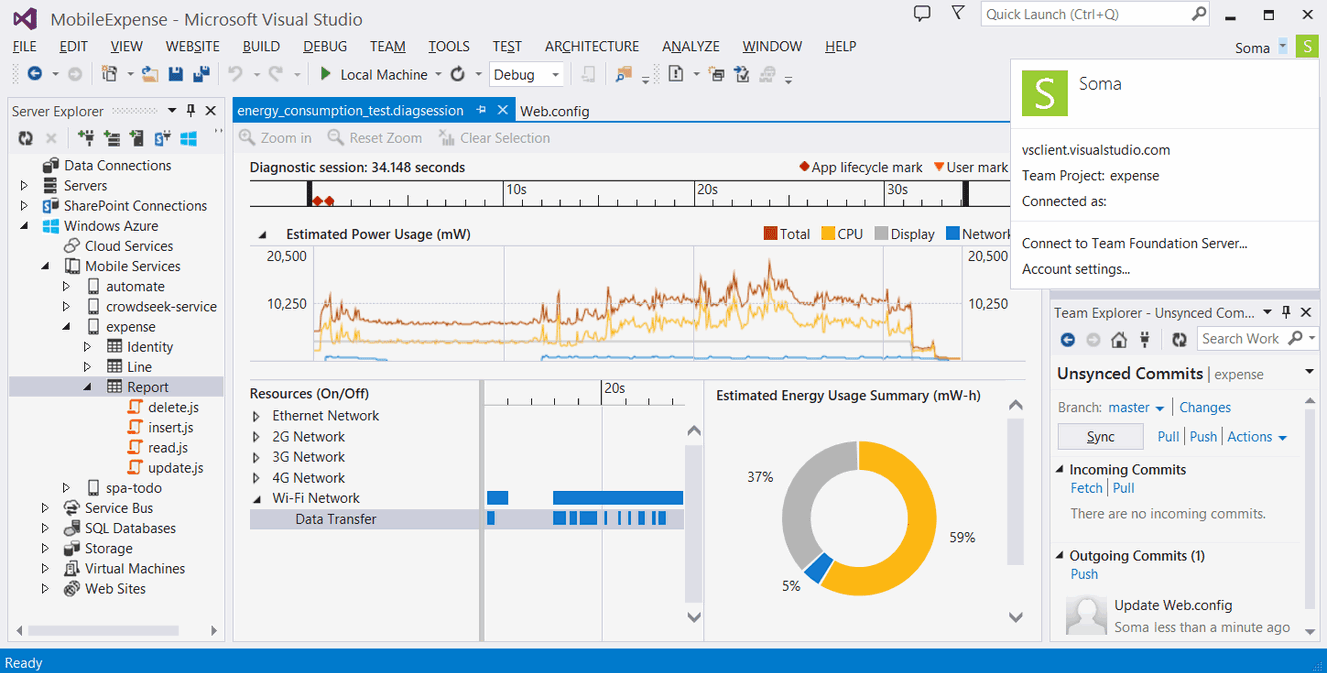Click the Connect to SharePoint icon
1327x673 pixels.
tap(161, 138)
